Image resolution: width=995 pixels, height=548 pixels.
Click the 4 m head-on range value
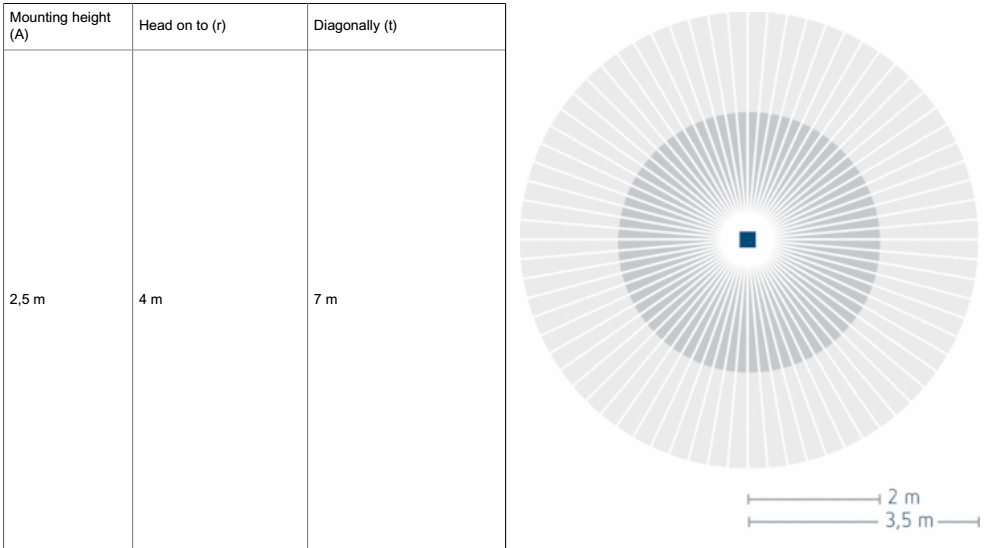(x=150, y=299)
